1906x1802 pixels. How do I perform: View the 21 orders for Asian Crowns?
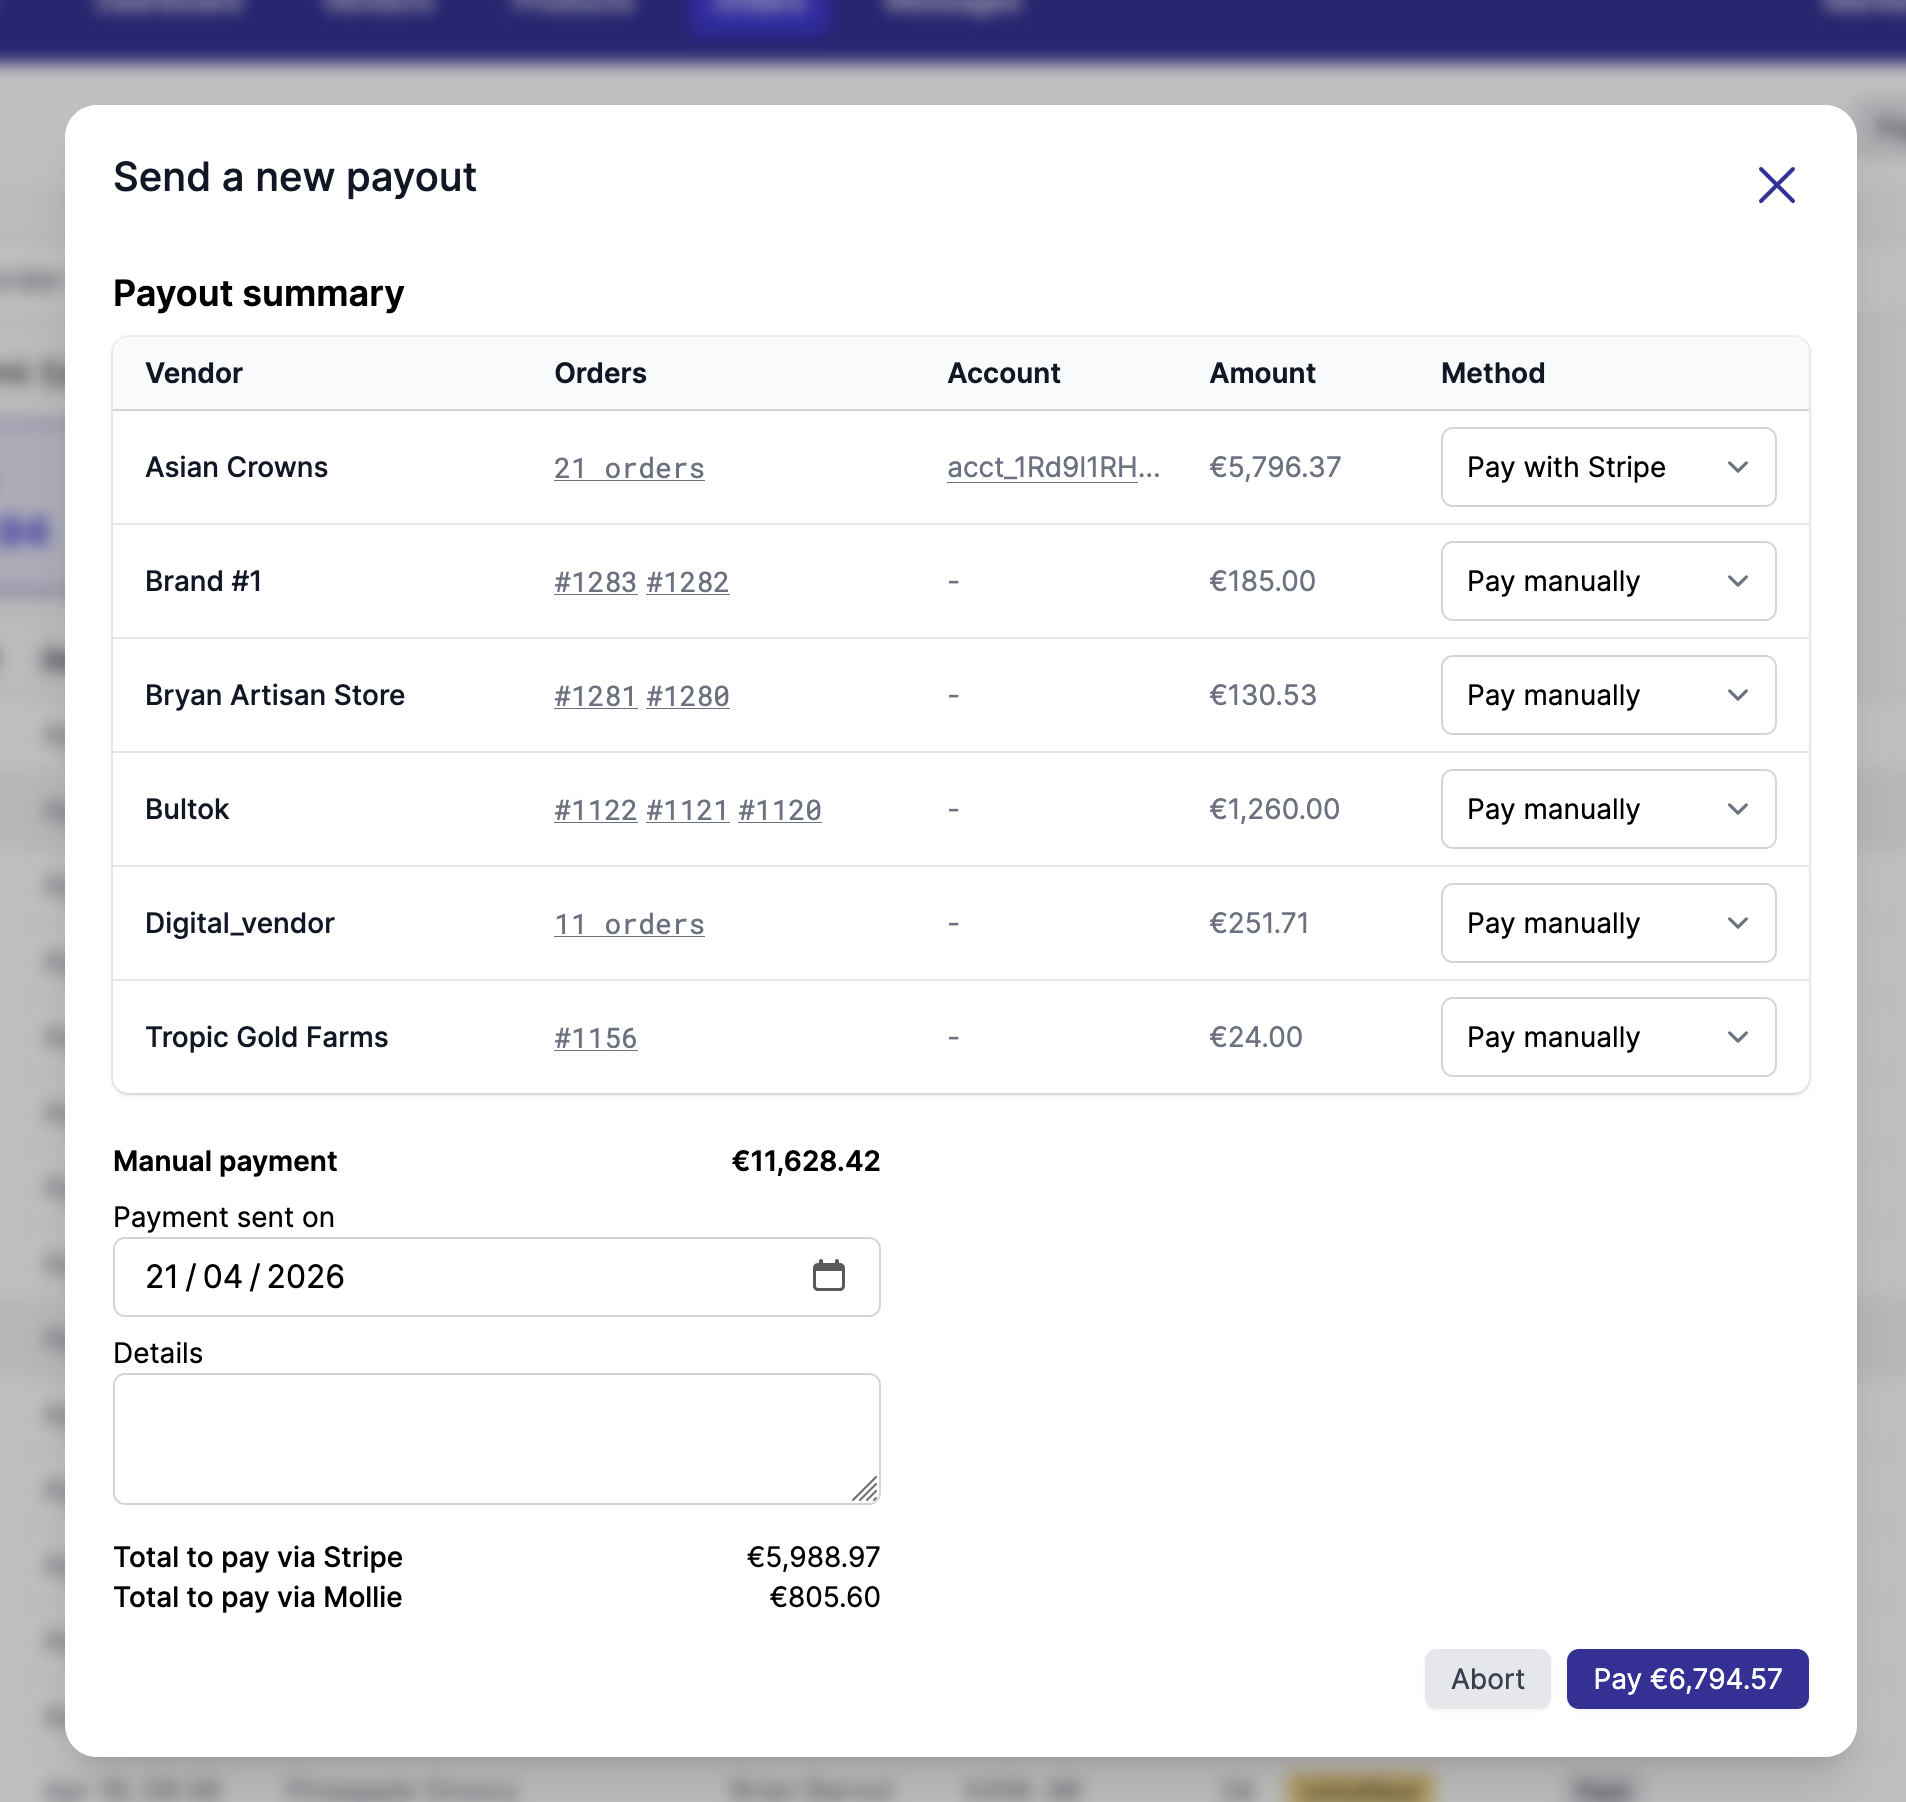(629, 467)
